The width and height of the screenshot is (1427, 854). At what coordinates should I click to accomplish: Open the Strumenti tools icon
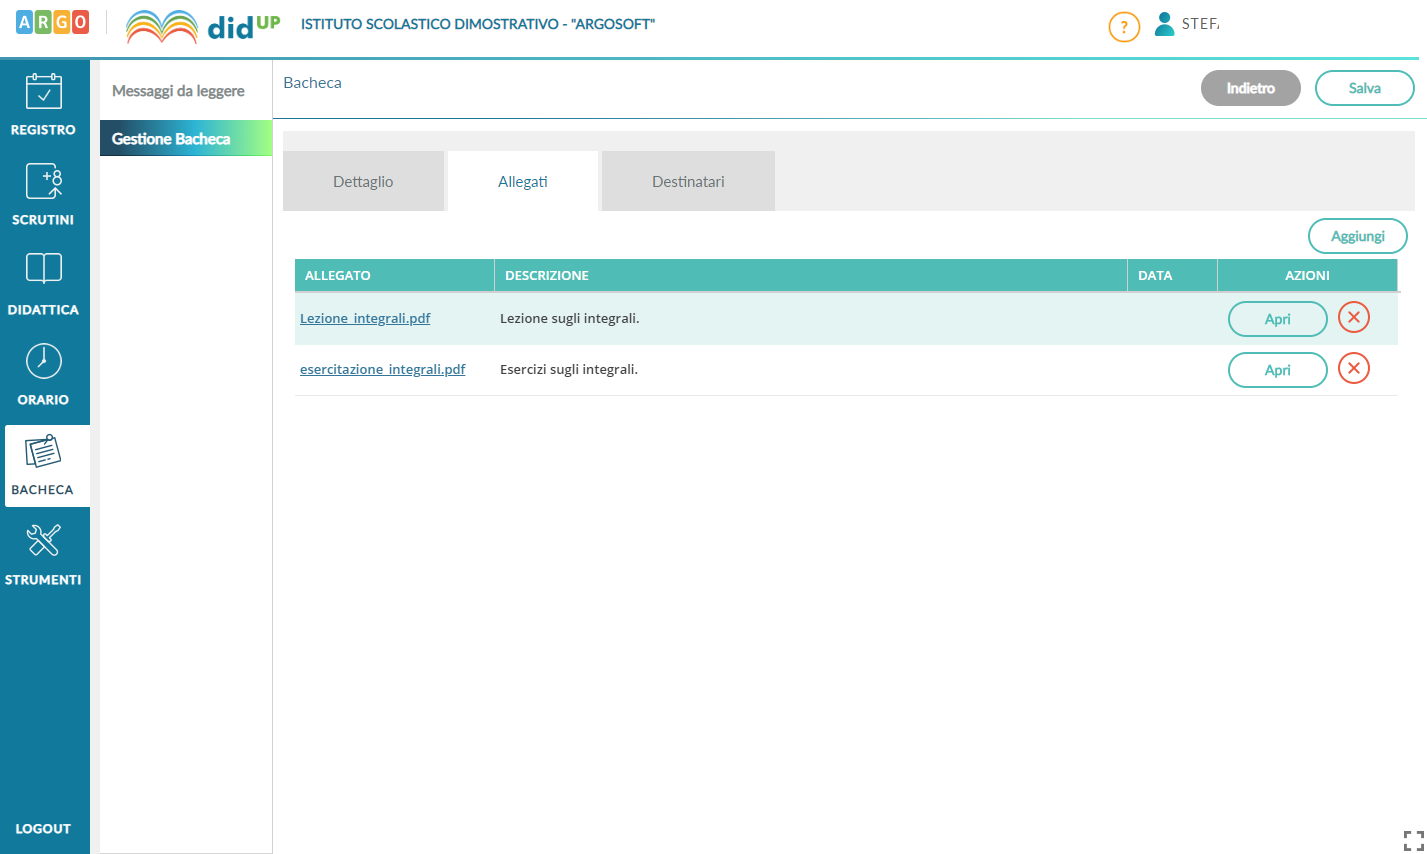tap(43, 540)
